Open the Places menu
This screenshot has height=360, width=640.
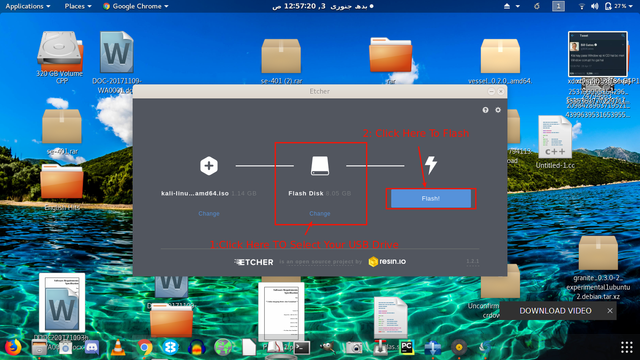pos(78,6)
